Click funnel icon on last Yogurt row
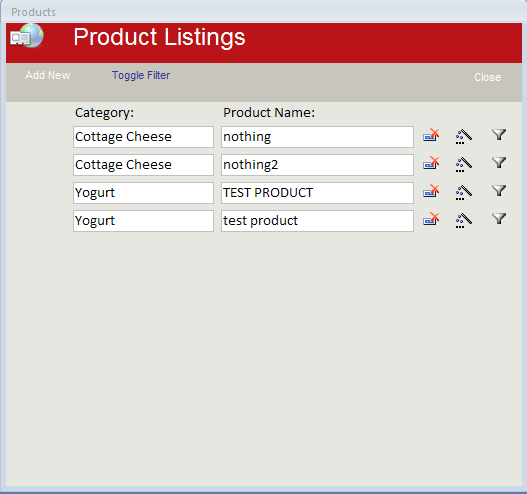Image resolution: width=527 pixels, height=494 pixels. tap(499, 219)
